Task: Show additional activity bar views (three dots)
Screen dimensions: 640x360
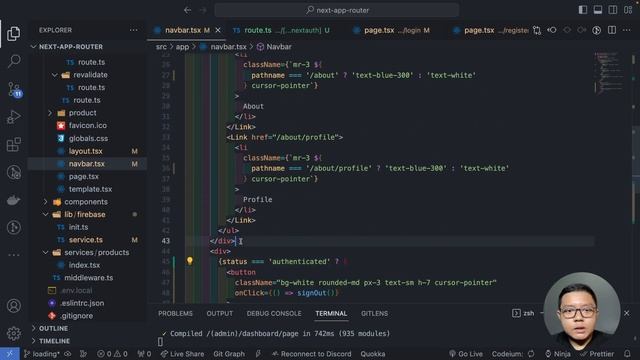Action: (x=13, y=255)
